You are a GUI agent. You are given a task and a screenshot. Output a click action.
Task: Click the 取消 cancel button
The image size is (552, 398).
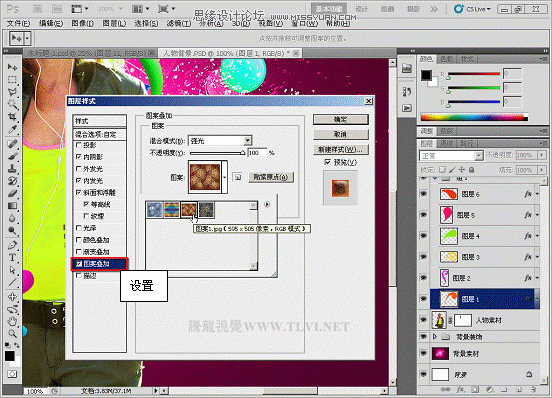click(x=340, y=134)
